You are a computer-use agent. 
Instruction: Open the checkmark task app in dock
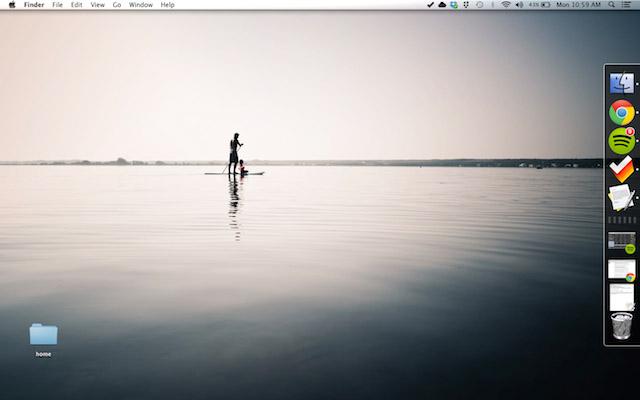click(621, 169)
